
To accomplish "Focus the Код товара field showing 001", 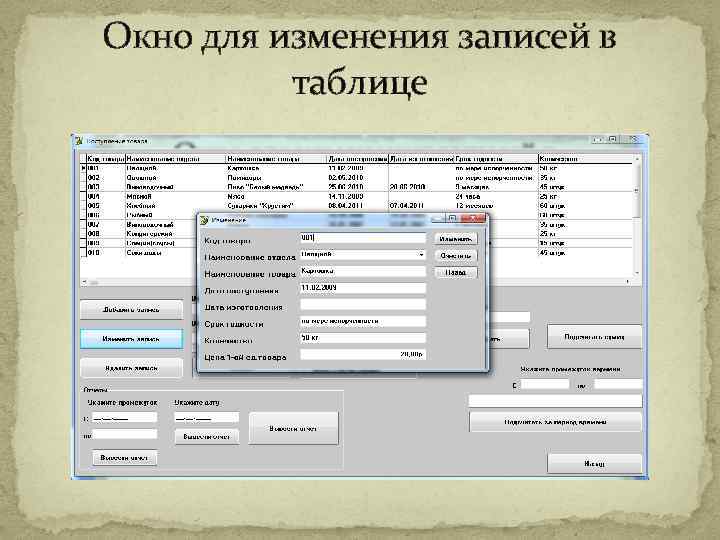I will pyautogui.click(x=363, y=238).
